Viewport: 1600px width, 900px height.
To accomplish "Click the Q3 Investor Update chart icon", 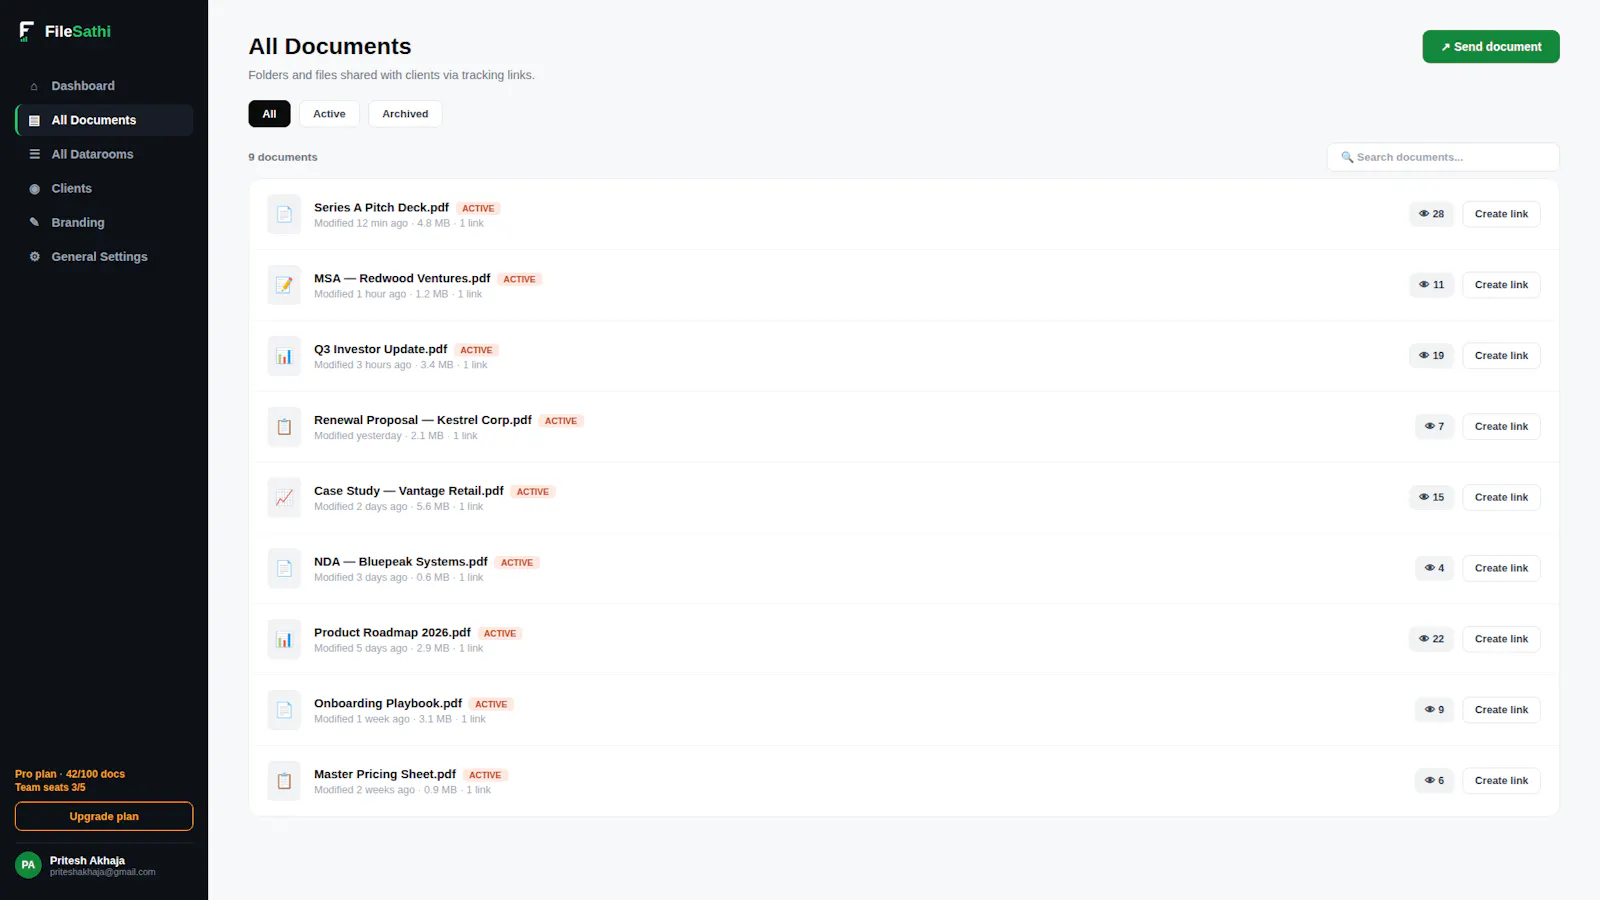I will pos(284,356).
